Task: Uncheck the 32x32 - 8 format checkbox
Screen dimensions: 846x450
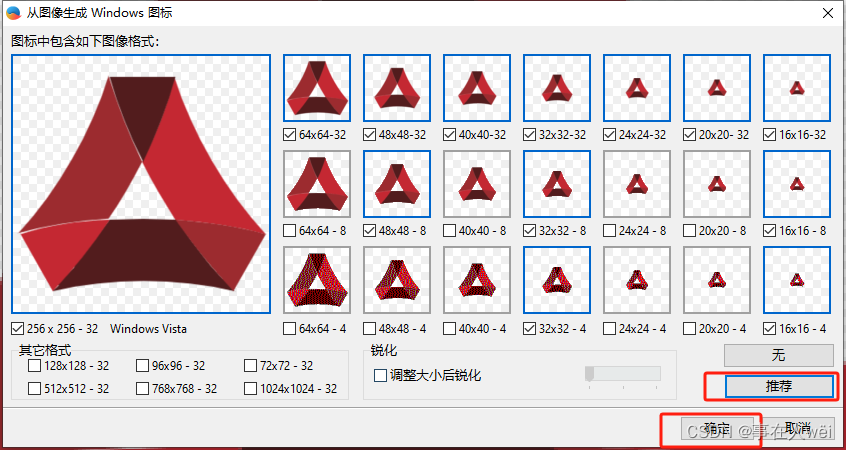Action: click(530, 231)
